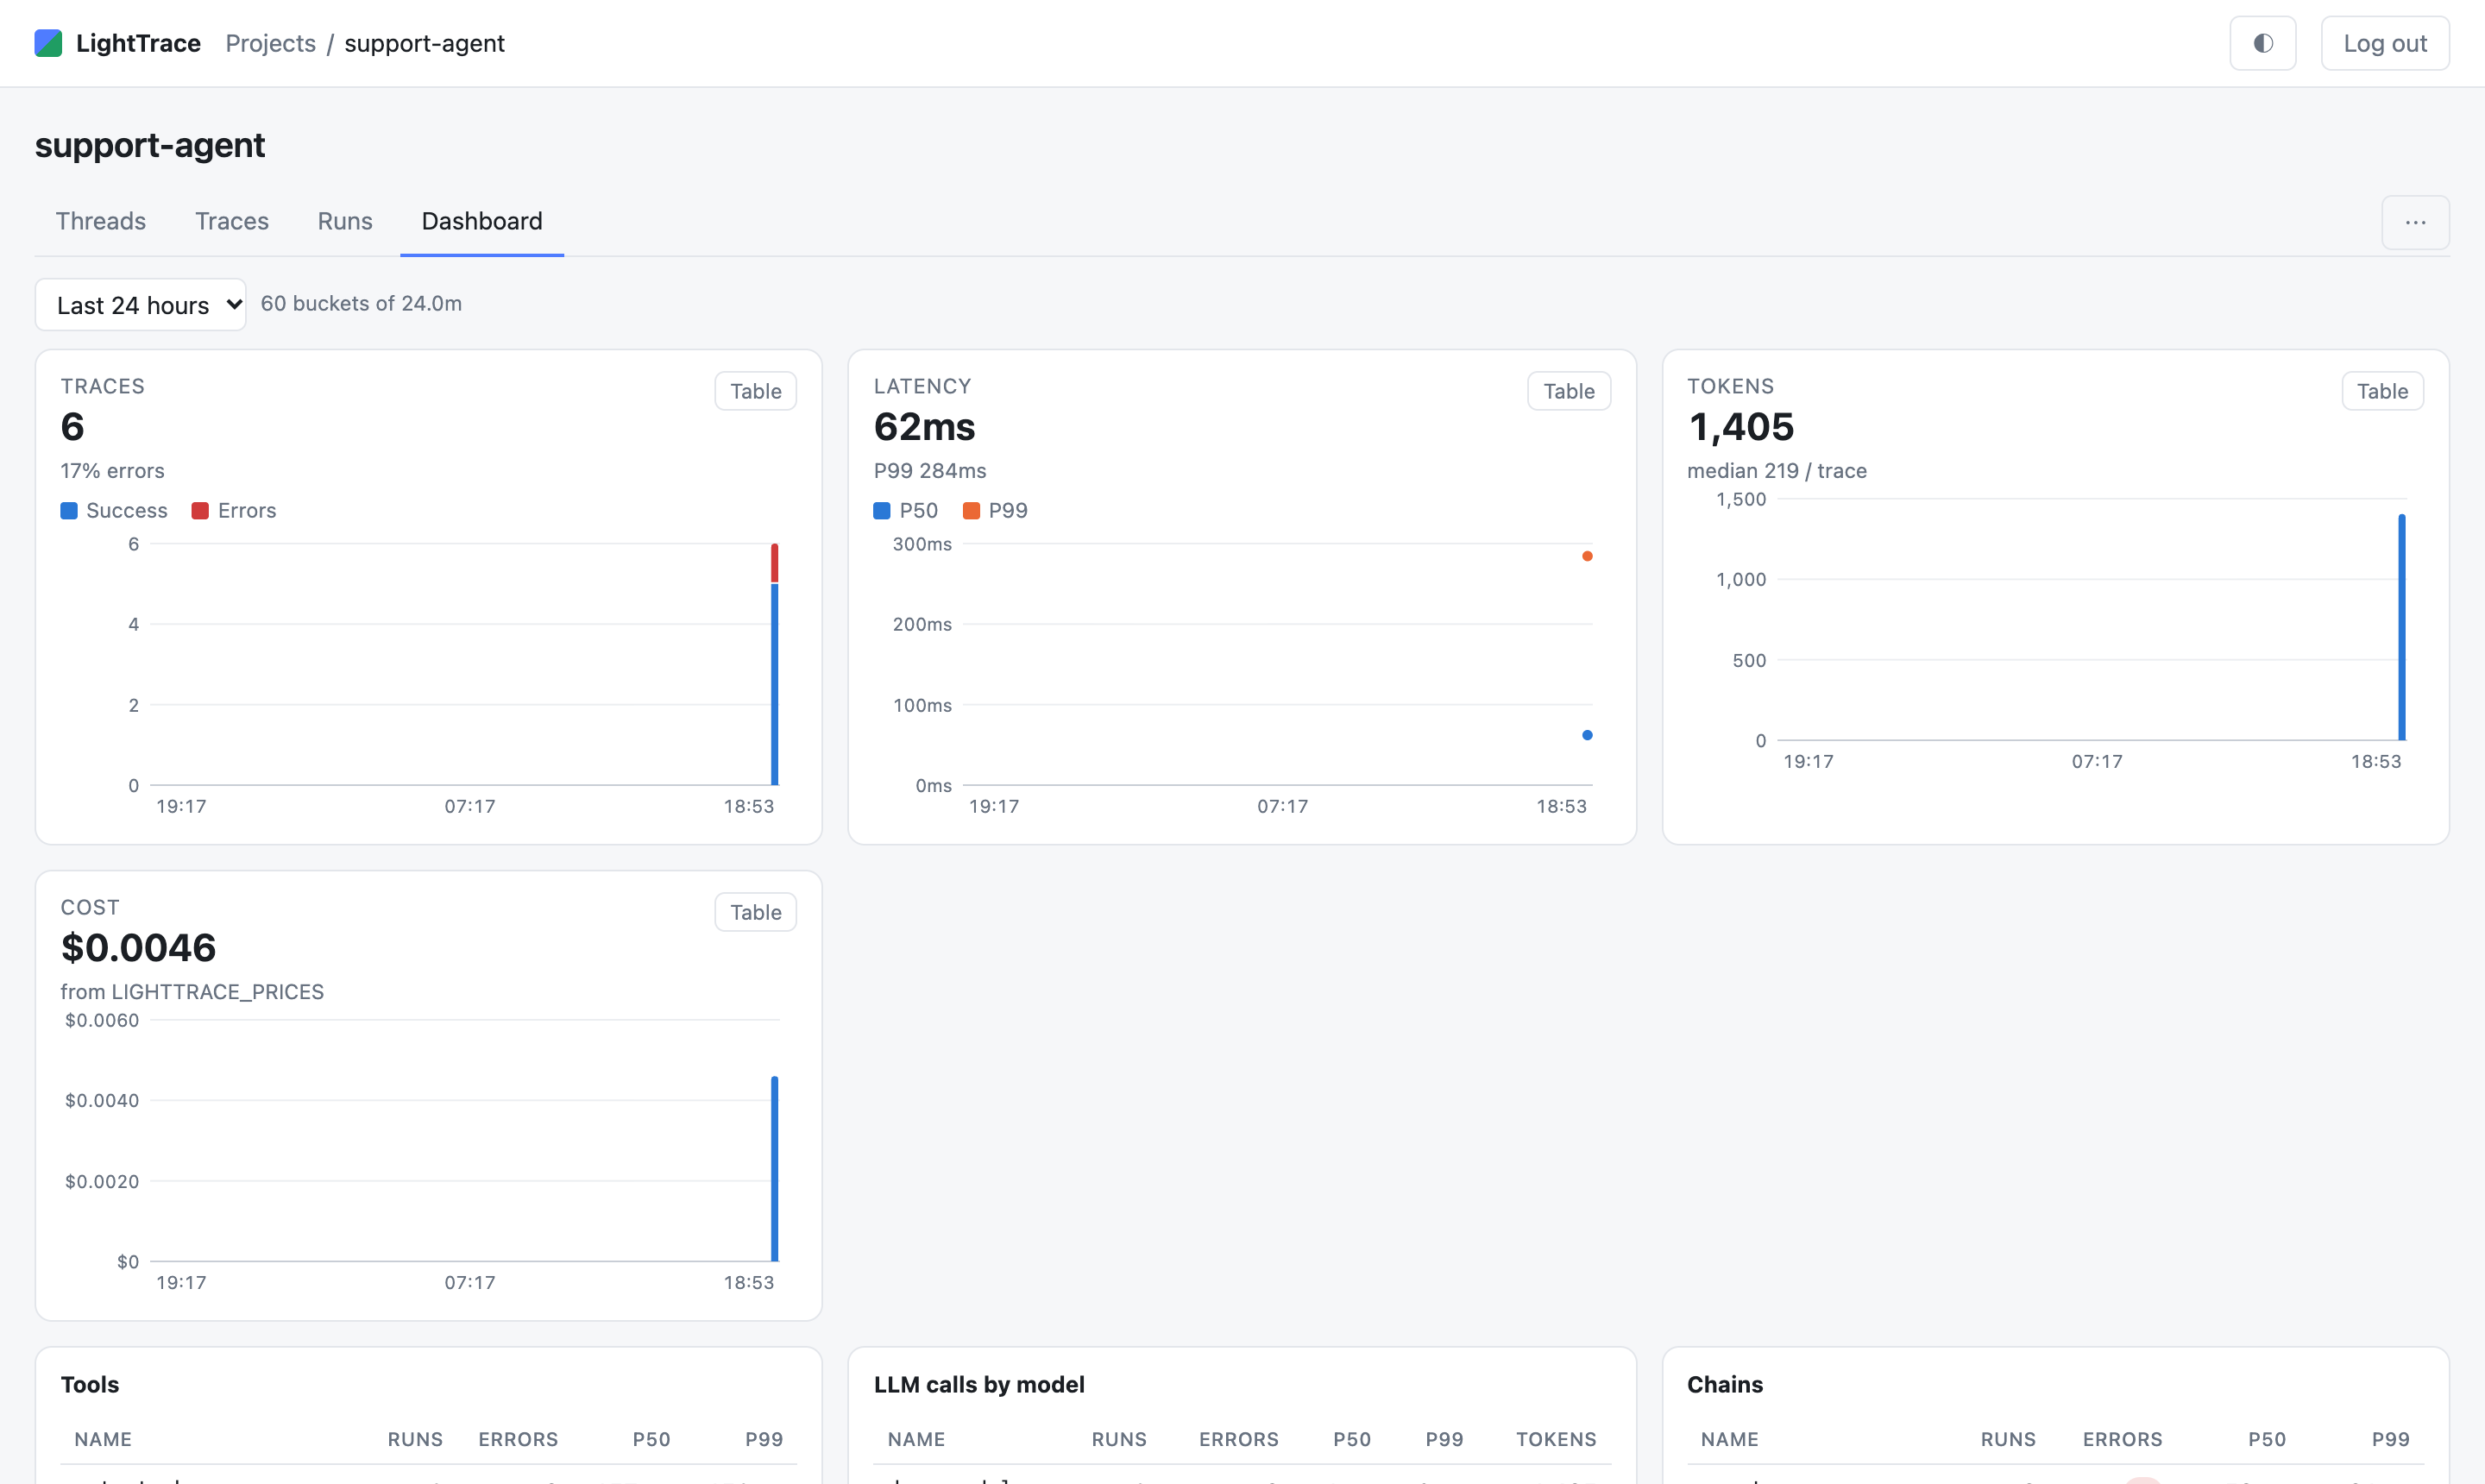Click the '17% errors' text
Image resolution: width=2485 pixels, height=1484 pixels.
coord(112,471)
